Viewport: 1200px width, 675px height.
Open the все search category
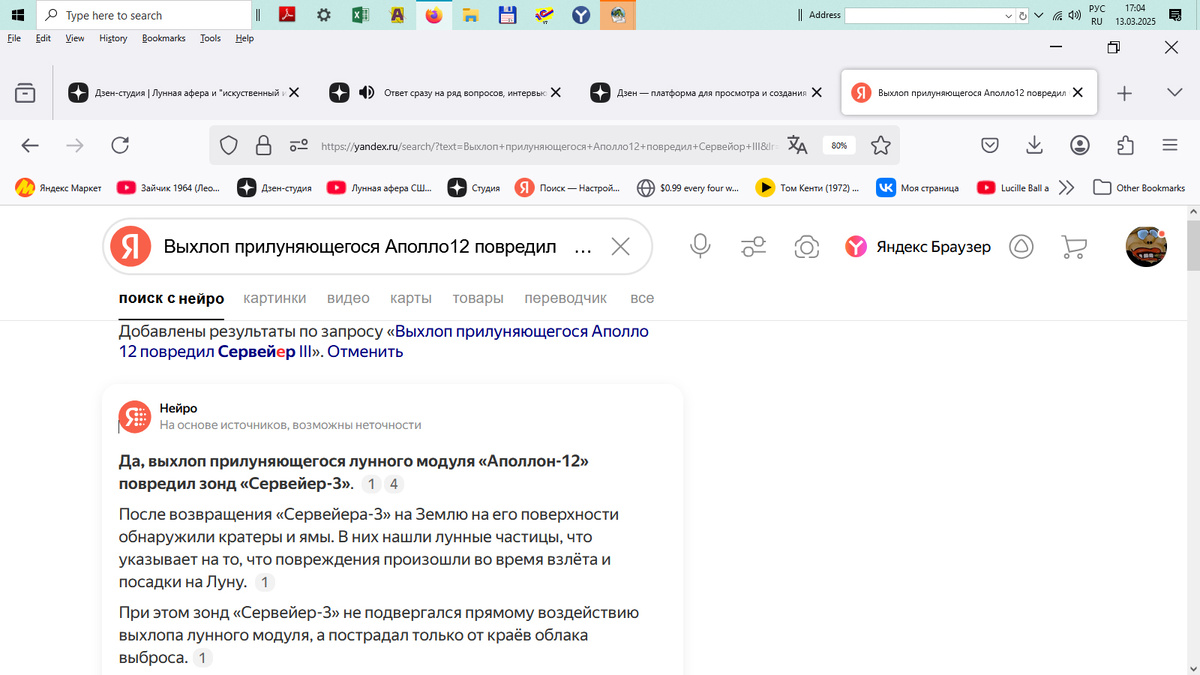pyautogui.click(x=642, y=298)
